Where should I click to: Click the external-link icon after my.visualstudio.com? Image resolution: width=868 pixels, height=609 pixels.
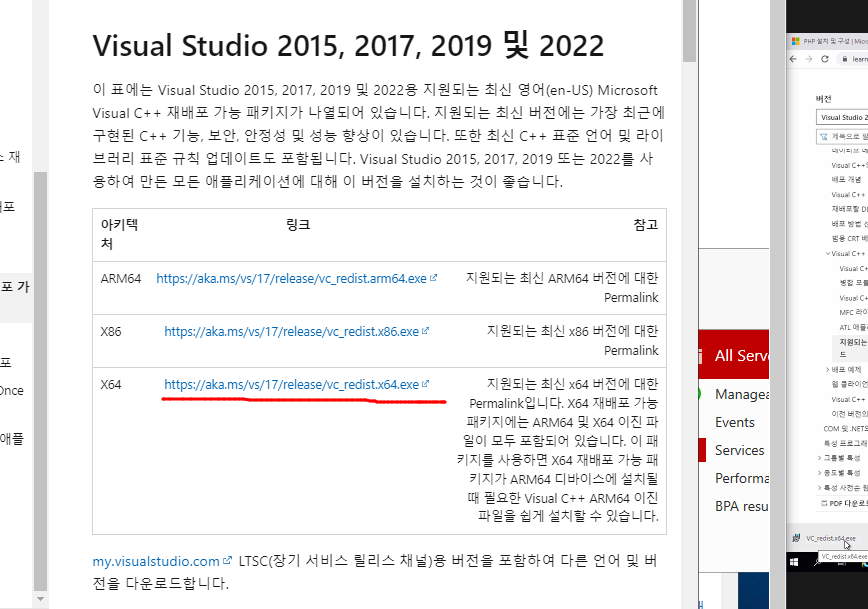[x=227, y=561]
